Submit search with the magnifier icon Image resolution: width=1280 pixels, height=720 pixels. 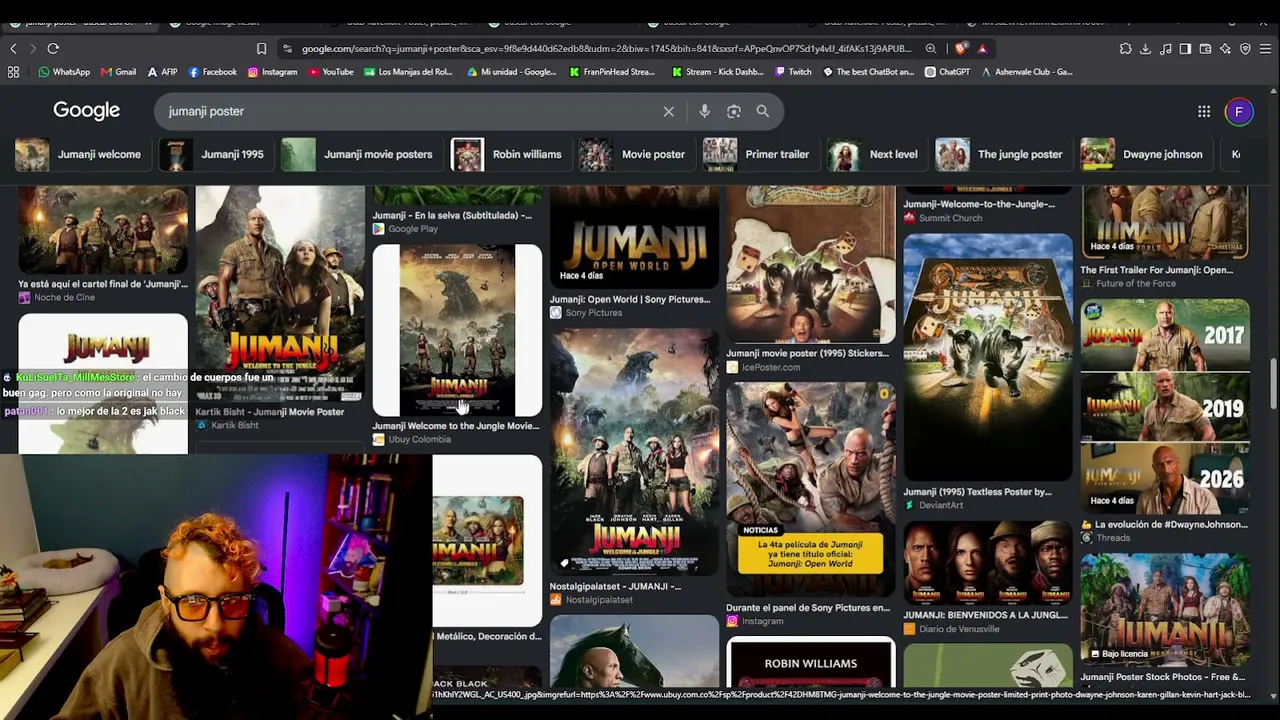click(762, 111)
